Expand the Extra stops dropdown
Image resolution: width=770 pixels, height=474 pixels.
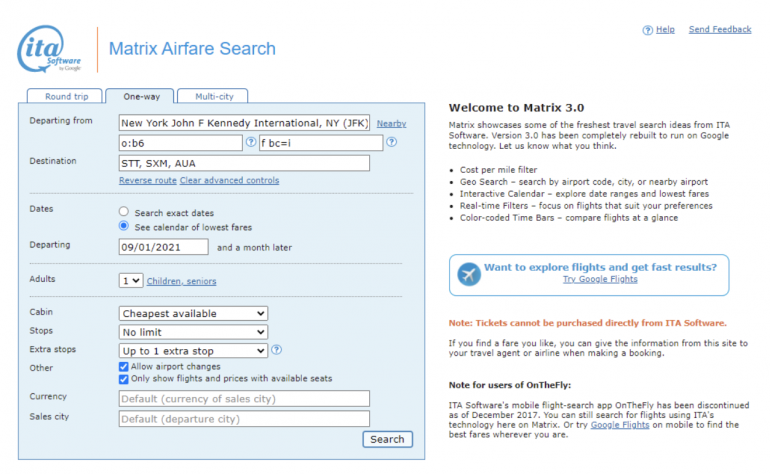pyautogui.click(x=193, y=350)
